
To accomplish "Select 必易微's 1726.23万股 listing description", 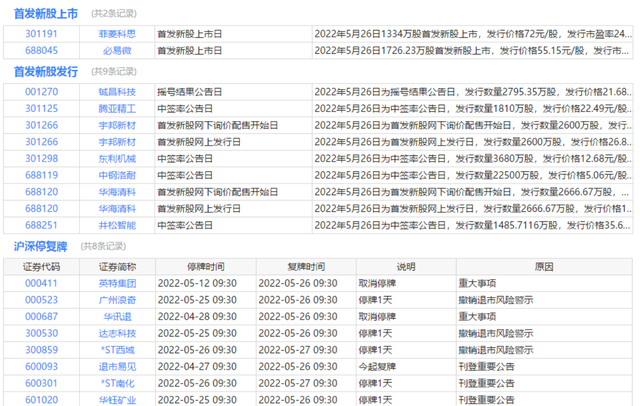I will point(471,51).
